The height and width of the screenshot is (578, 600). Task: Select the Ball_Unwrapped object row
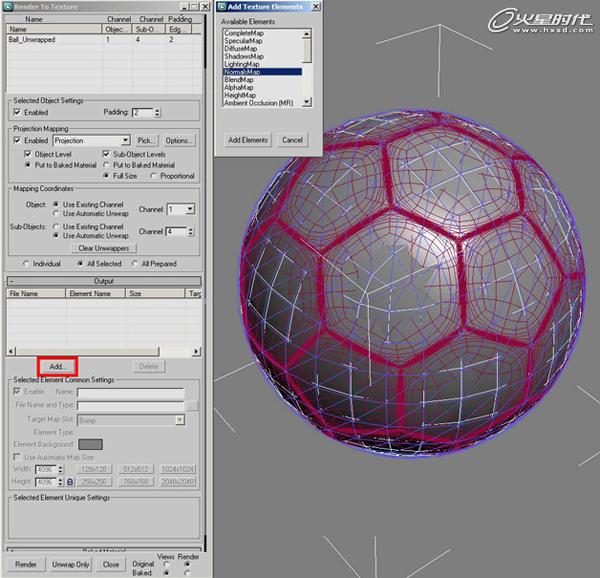pyautogui.click(x=103, y=39)
